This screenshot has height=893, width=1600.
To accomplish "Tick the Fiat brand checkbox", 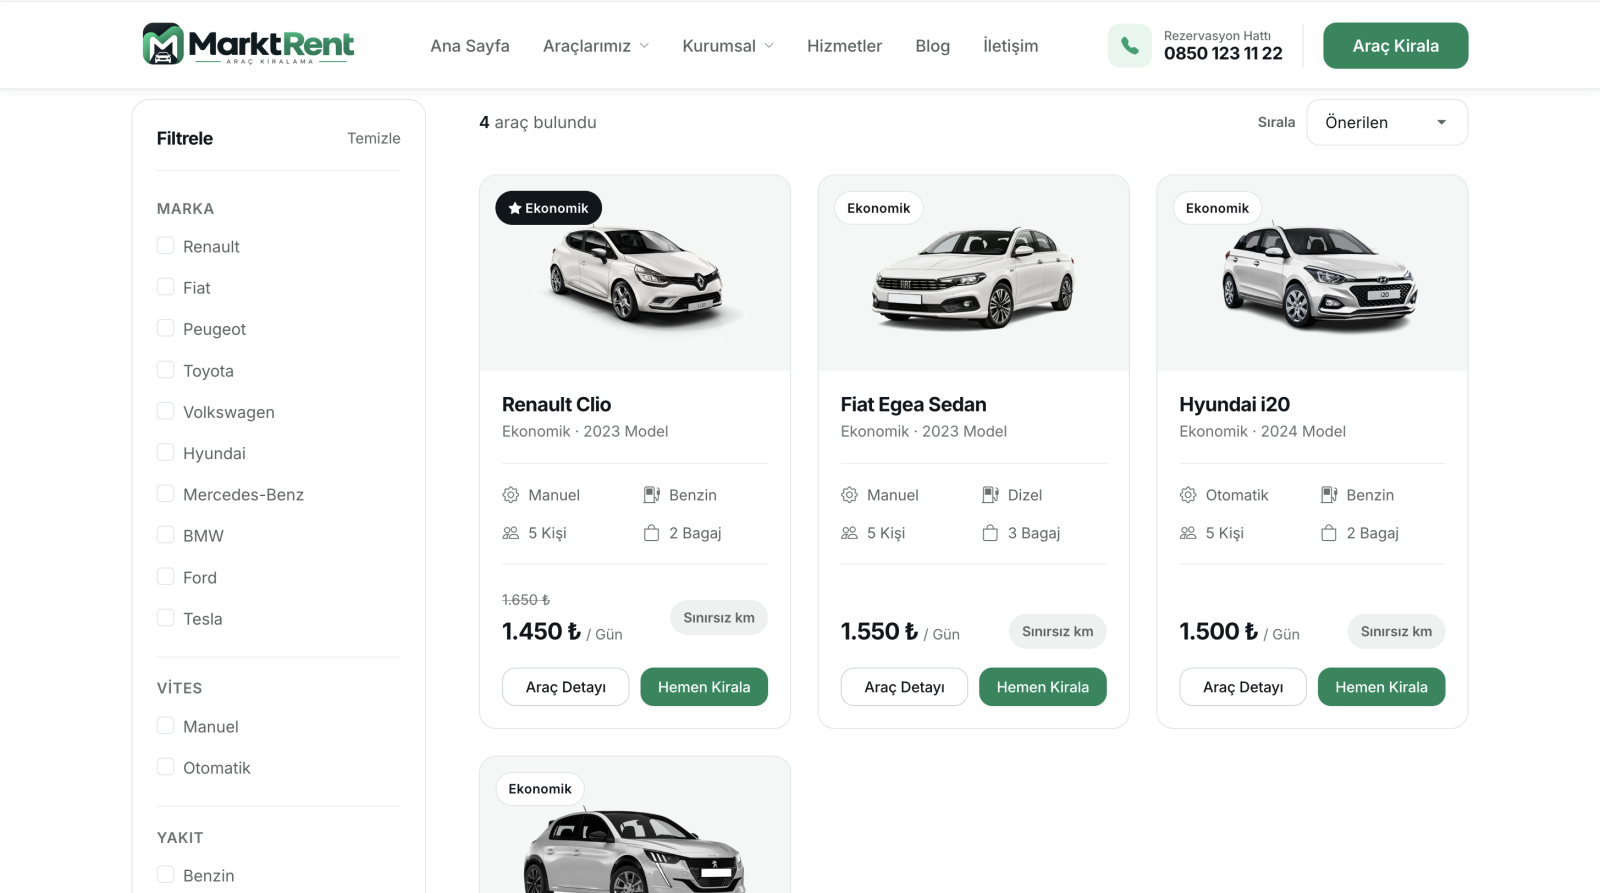I will pos(166,287).
